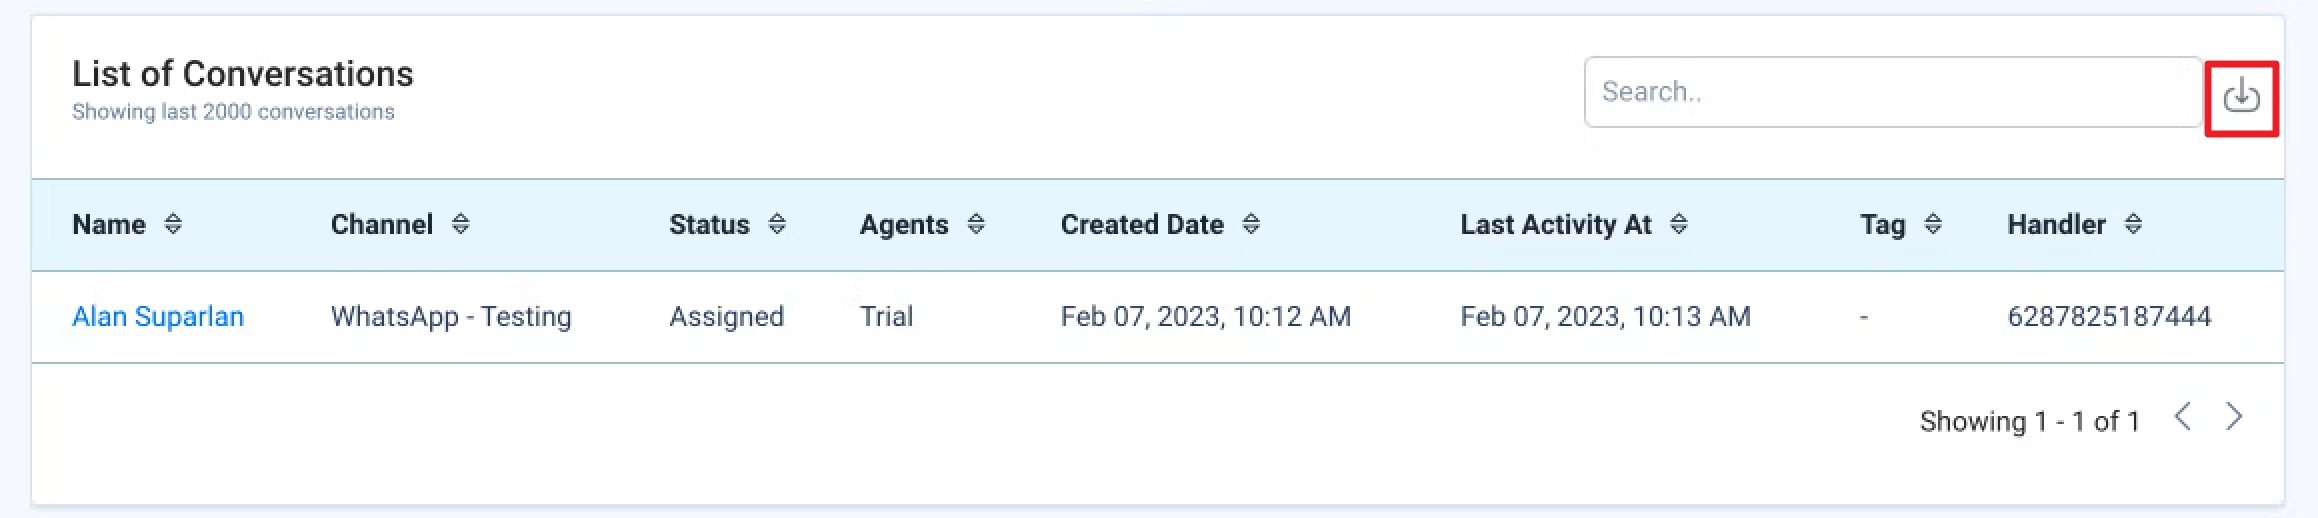2318x518 pixels.
Task: Sort by Agents column icon
Action: 976,224
